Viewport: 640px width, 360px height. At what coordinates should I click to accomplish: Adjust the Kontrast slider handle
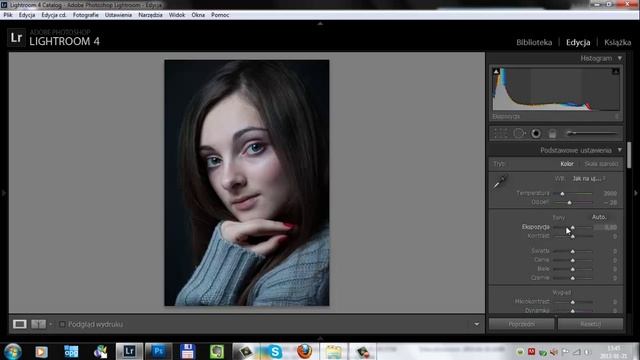click(573, 236)
